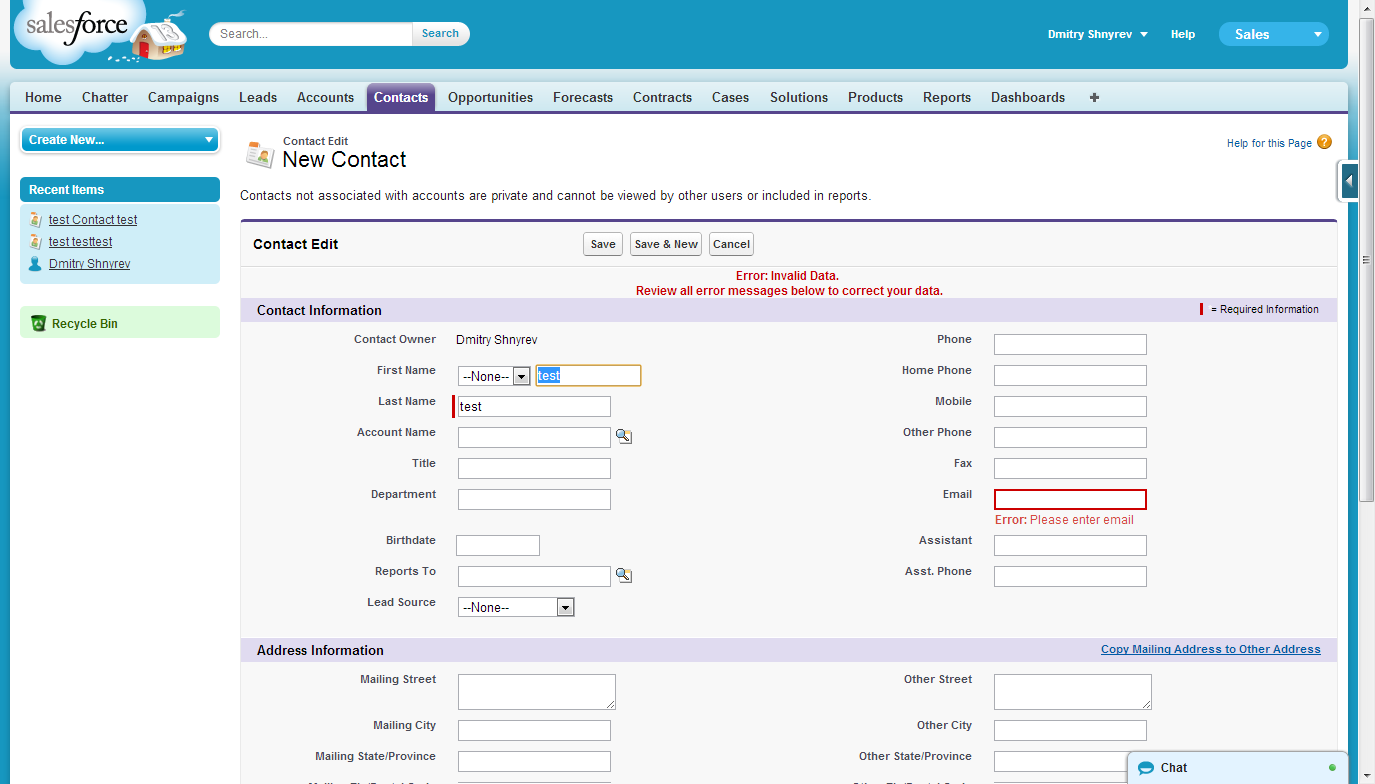Focus the global search field
Viewport: 1375px width, 784px height.
tap(311, 34)
